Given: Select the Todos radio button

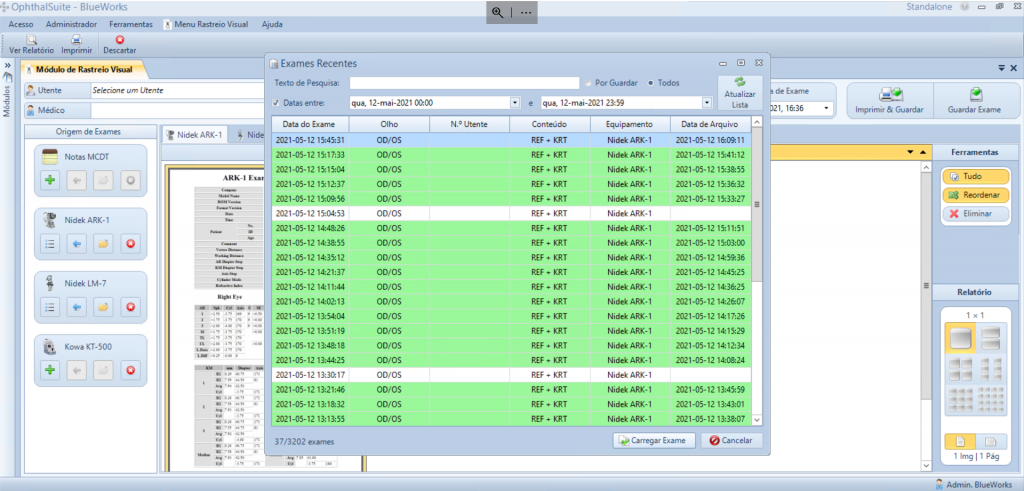Looking at the screenshot, I should click(x=652, y=83).
